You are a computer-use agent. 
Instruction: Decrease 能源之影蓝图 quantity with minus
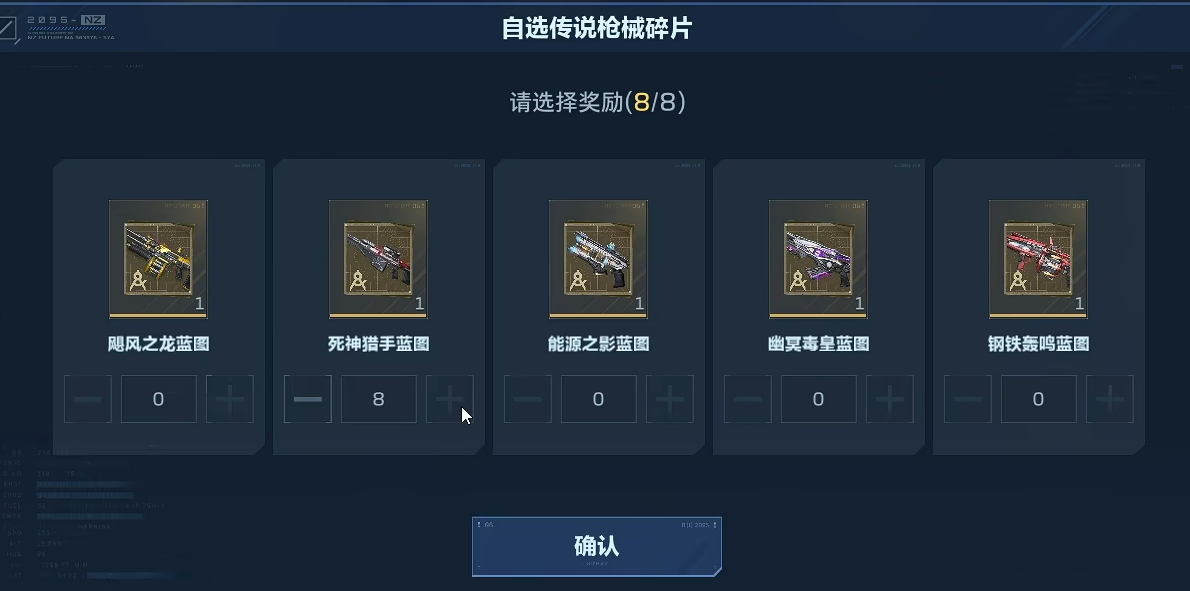527,399
